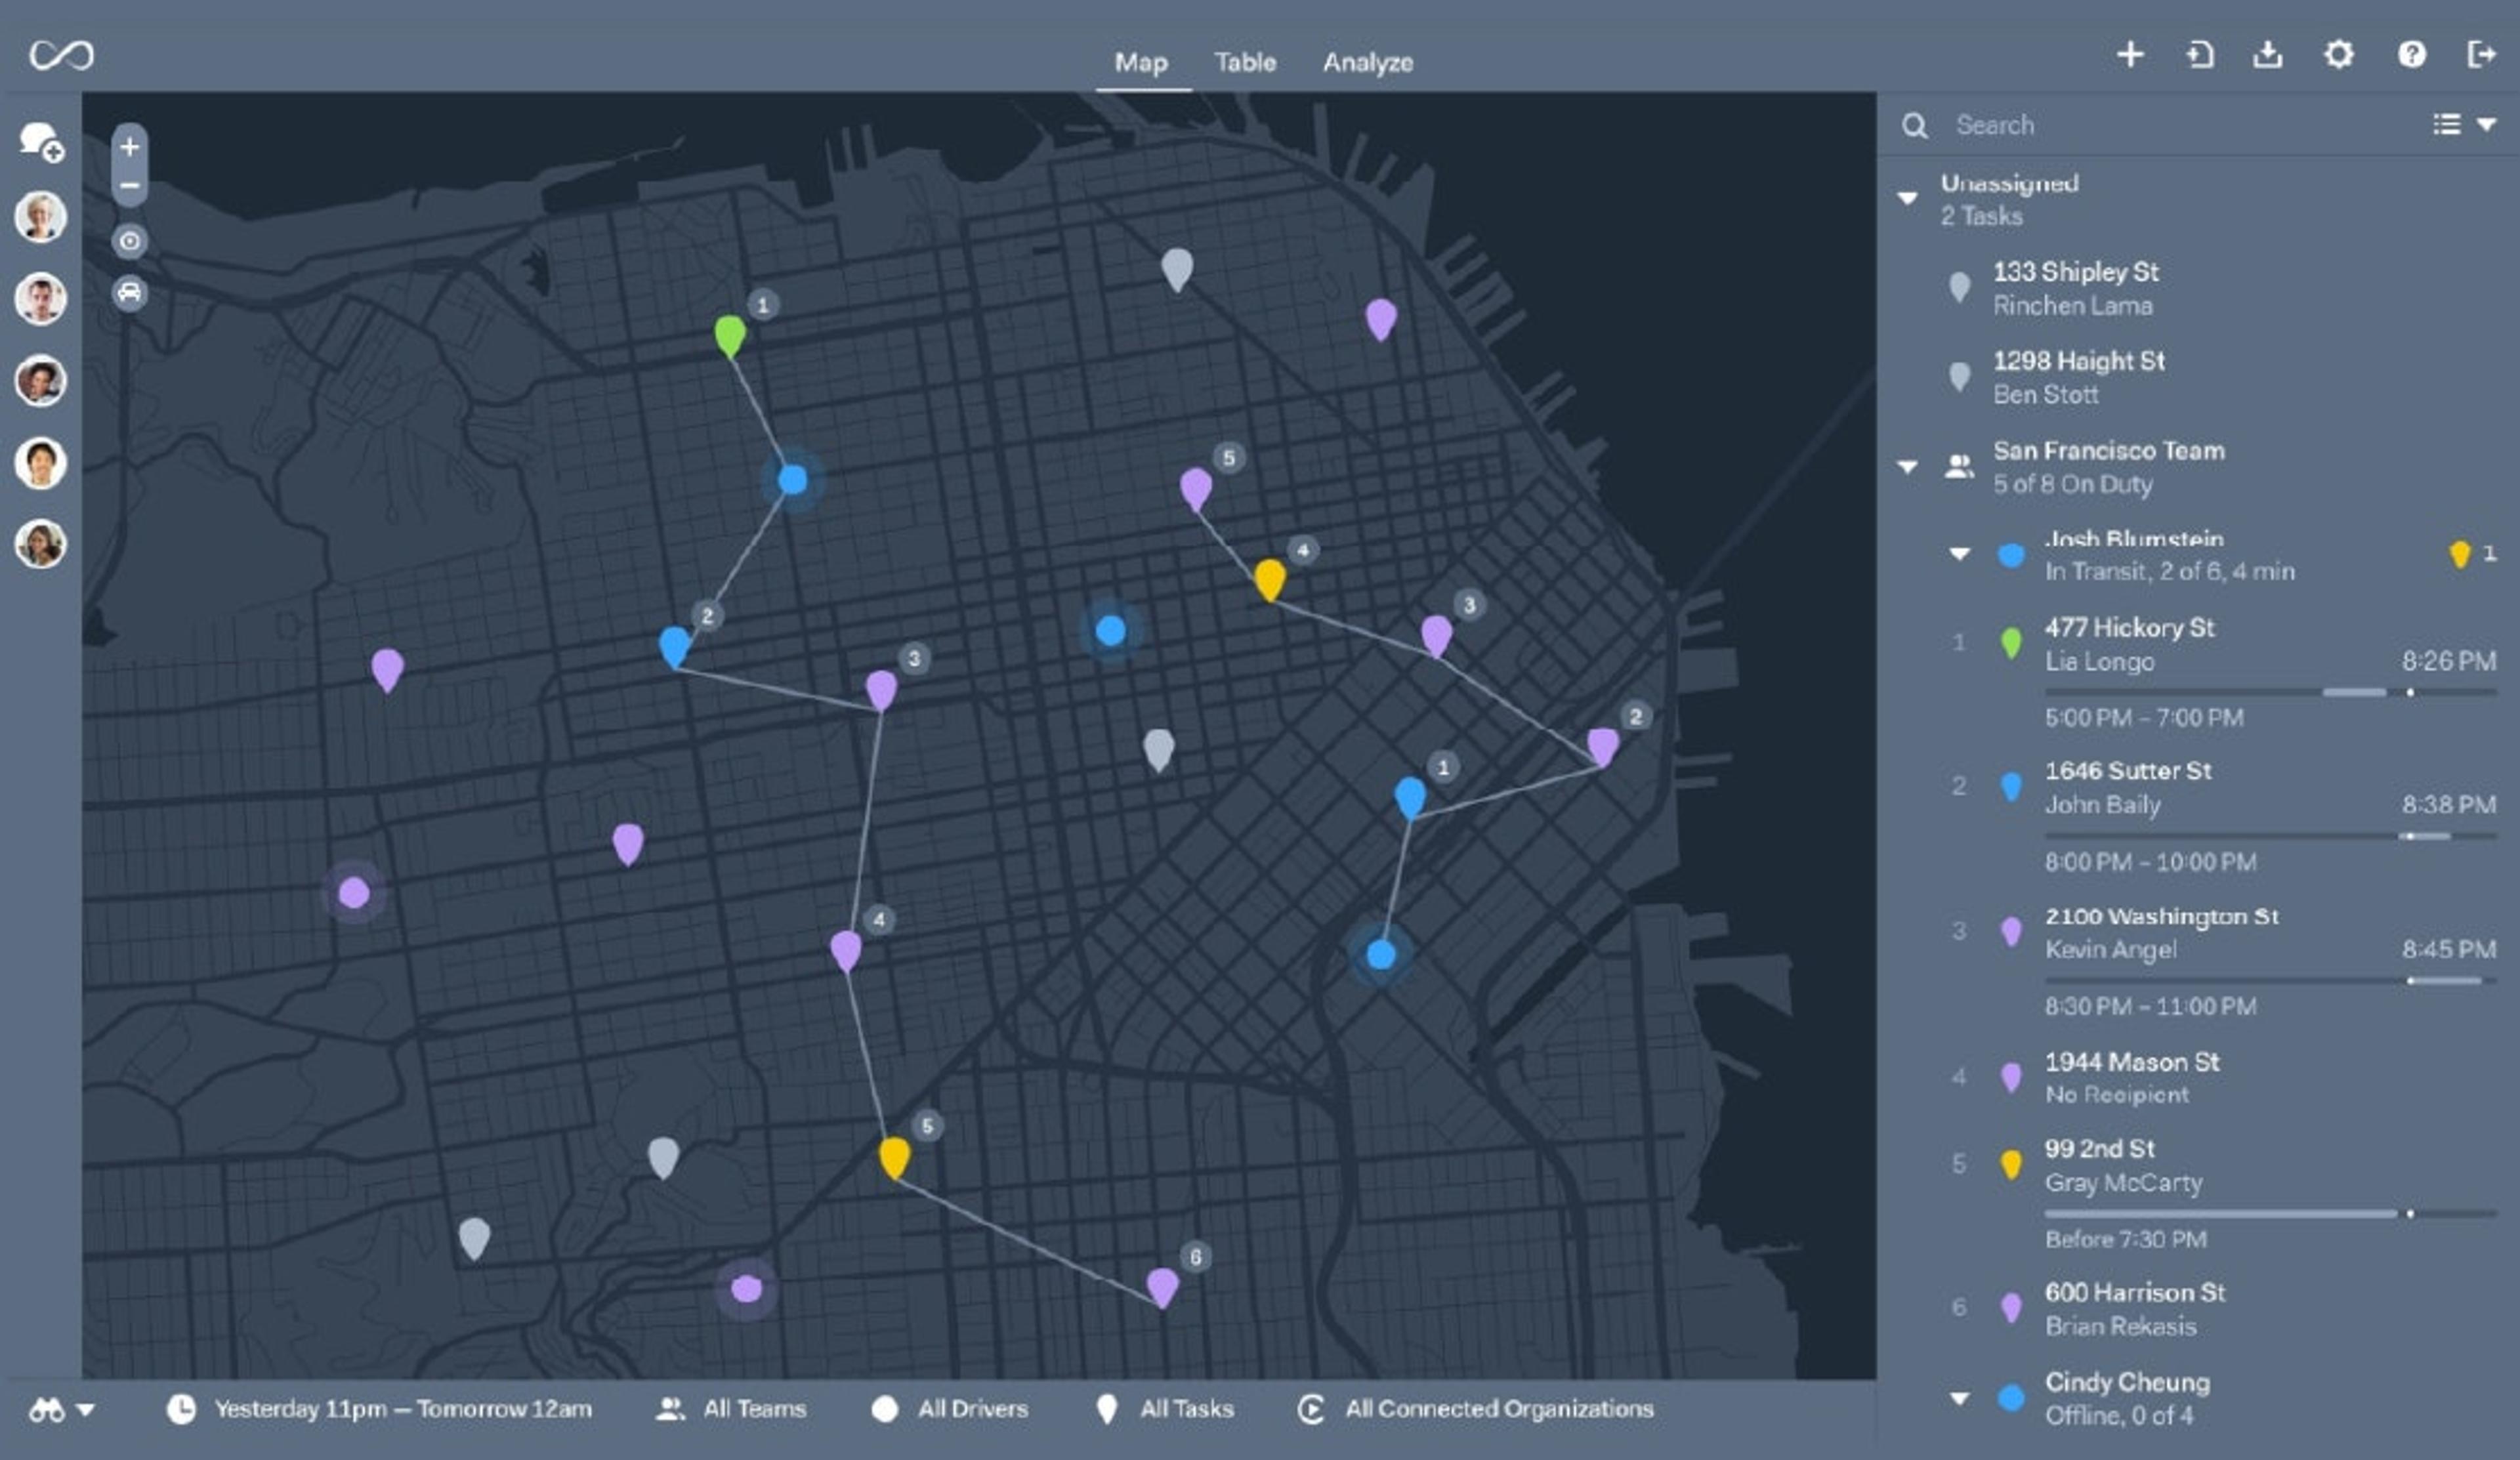Open help question mark icon
2520x1460 pixels.
pyautogui.click(x=2411, y=54)
